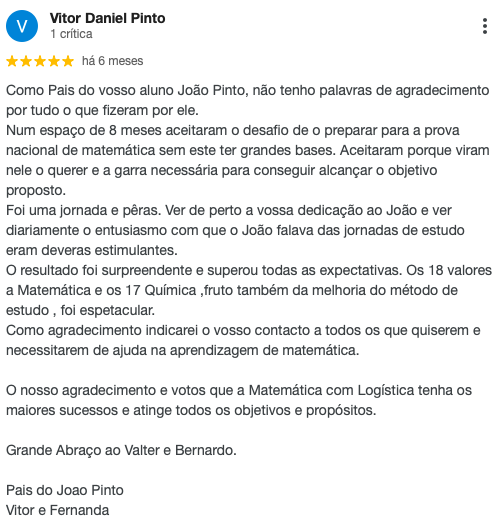Click the 'há 6 meses' timestamp
The image size is (503, 525).
coord(113,61)
